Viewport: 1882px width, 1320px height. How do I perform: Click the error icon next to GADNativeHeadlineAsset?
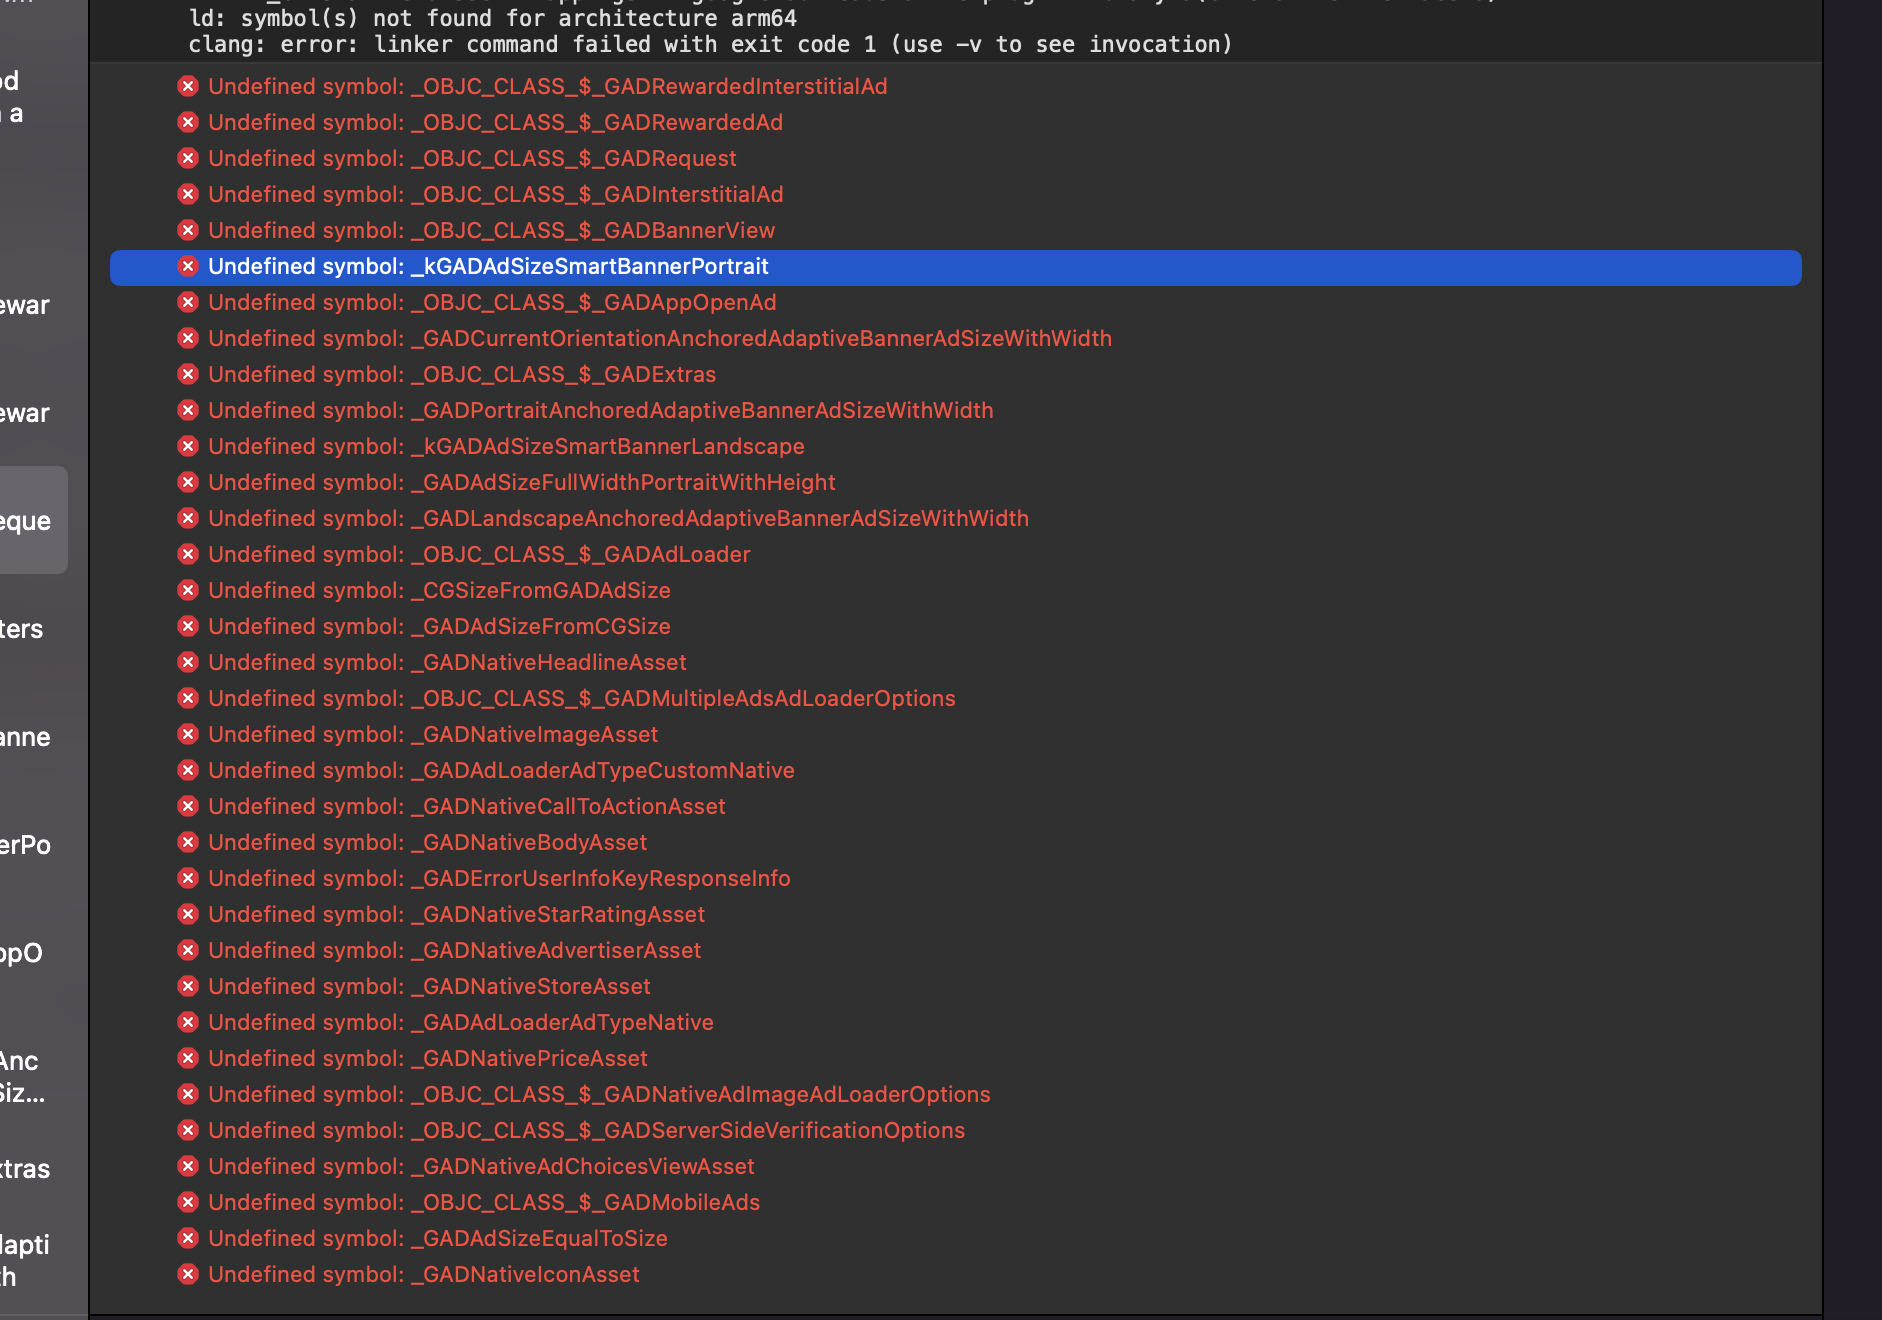[x=188, y=663]
